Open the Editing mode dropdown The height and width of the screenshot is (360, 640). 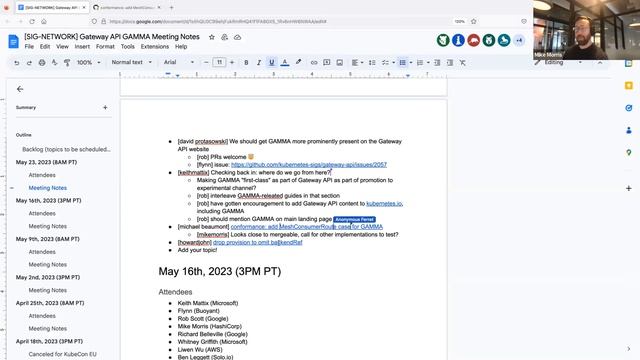(558, 62)
